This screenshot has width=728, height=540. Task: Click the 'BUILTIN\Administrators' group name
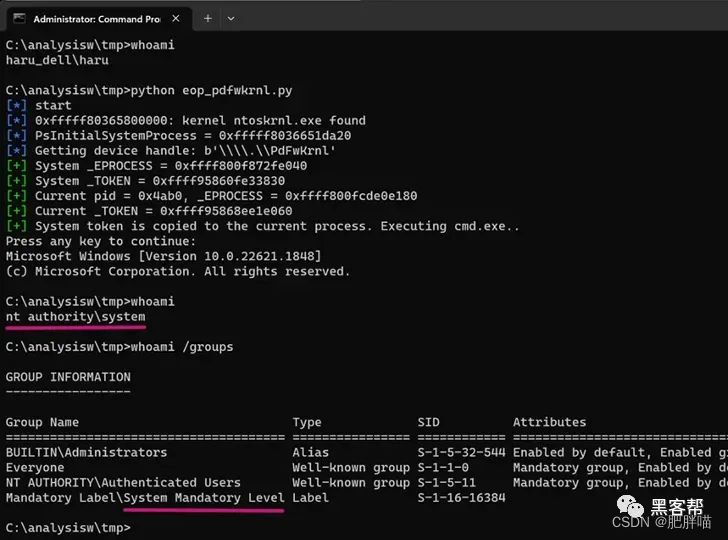click(x=86, y=452)
